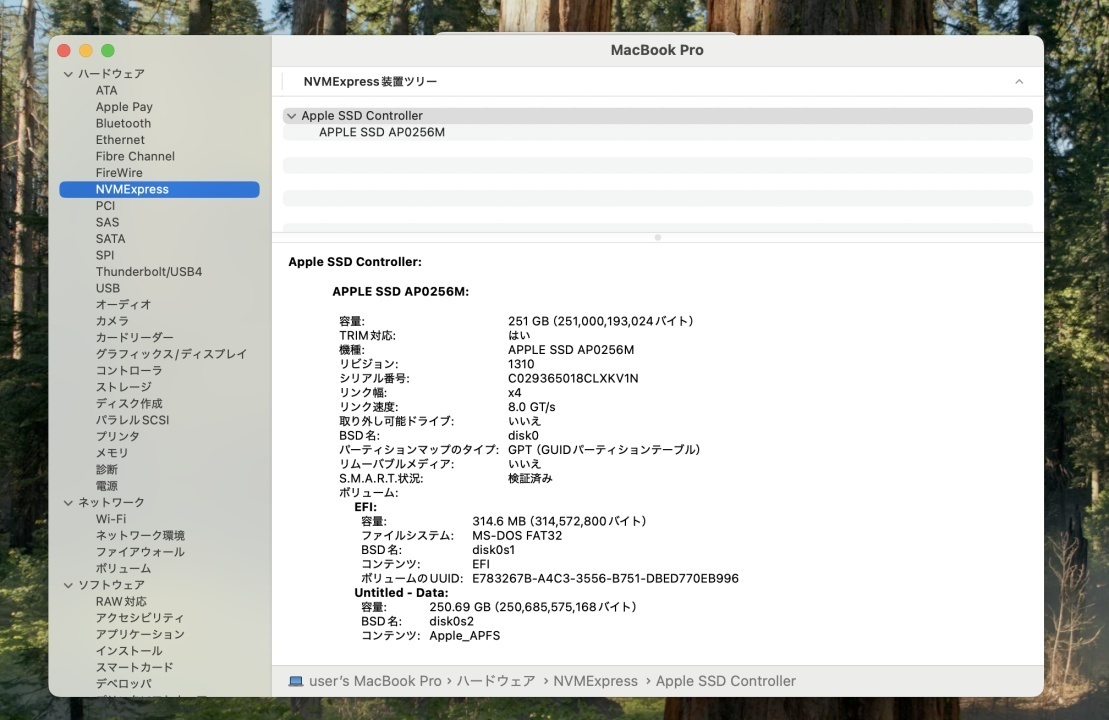Select Wi-Fi under ネットワーク
Viewport: 1109px width, 720px height.
[111, 519]
